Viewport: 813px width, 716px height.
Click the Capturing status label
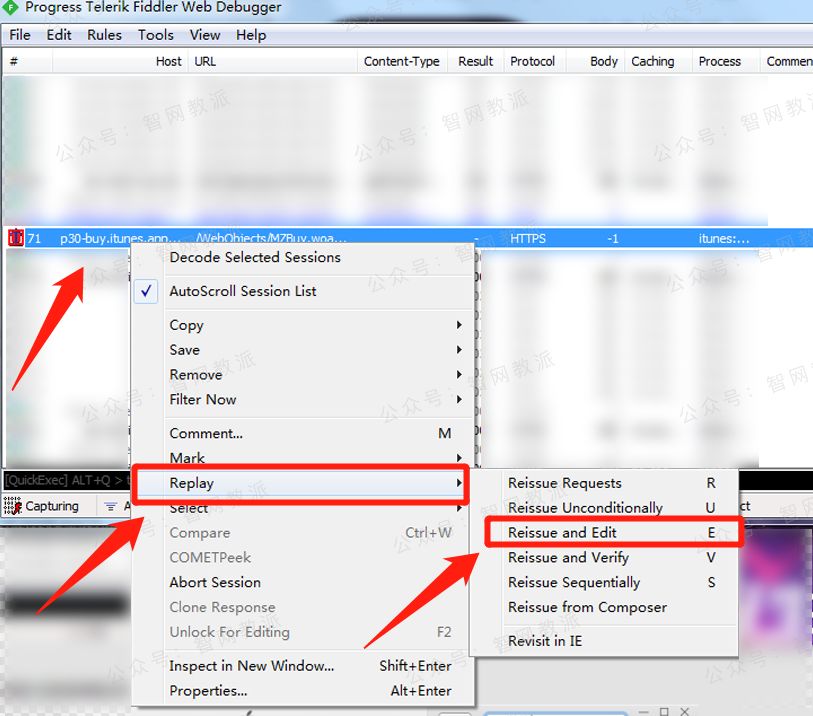52,506
